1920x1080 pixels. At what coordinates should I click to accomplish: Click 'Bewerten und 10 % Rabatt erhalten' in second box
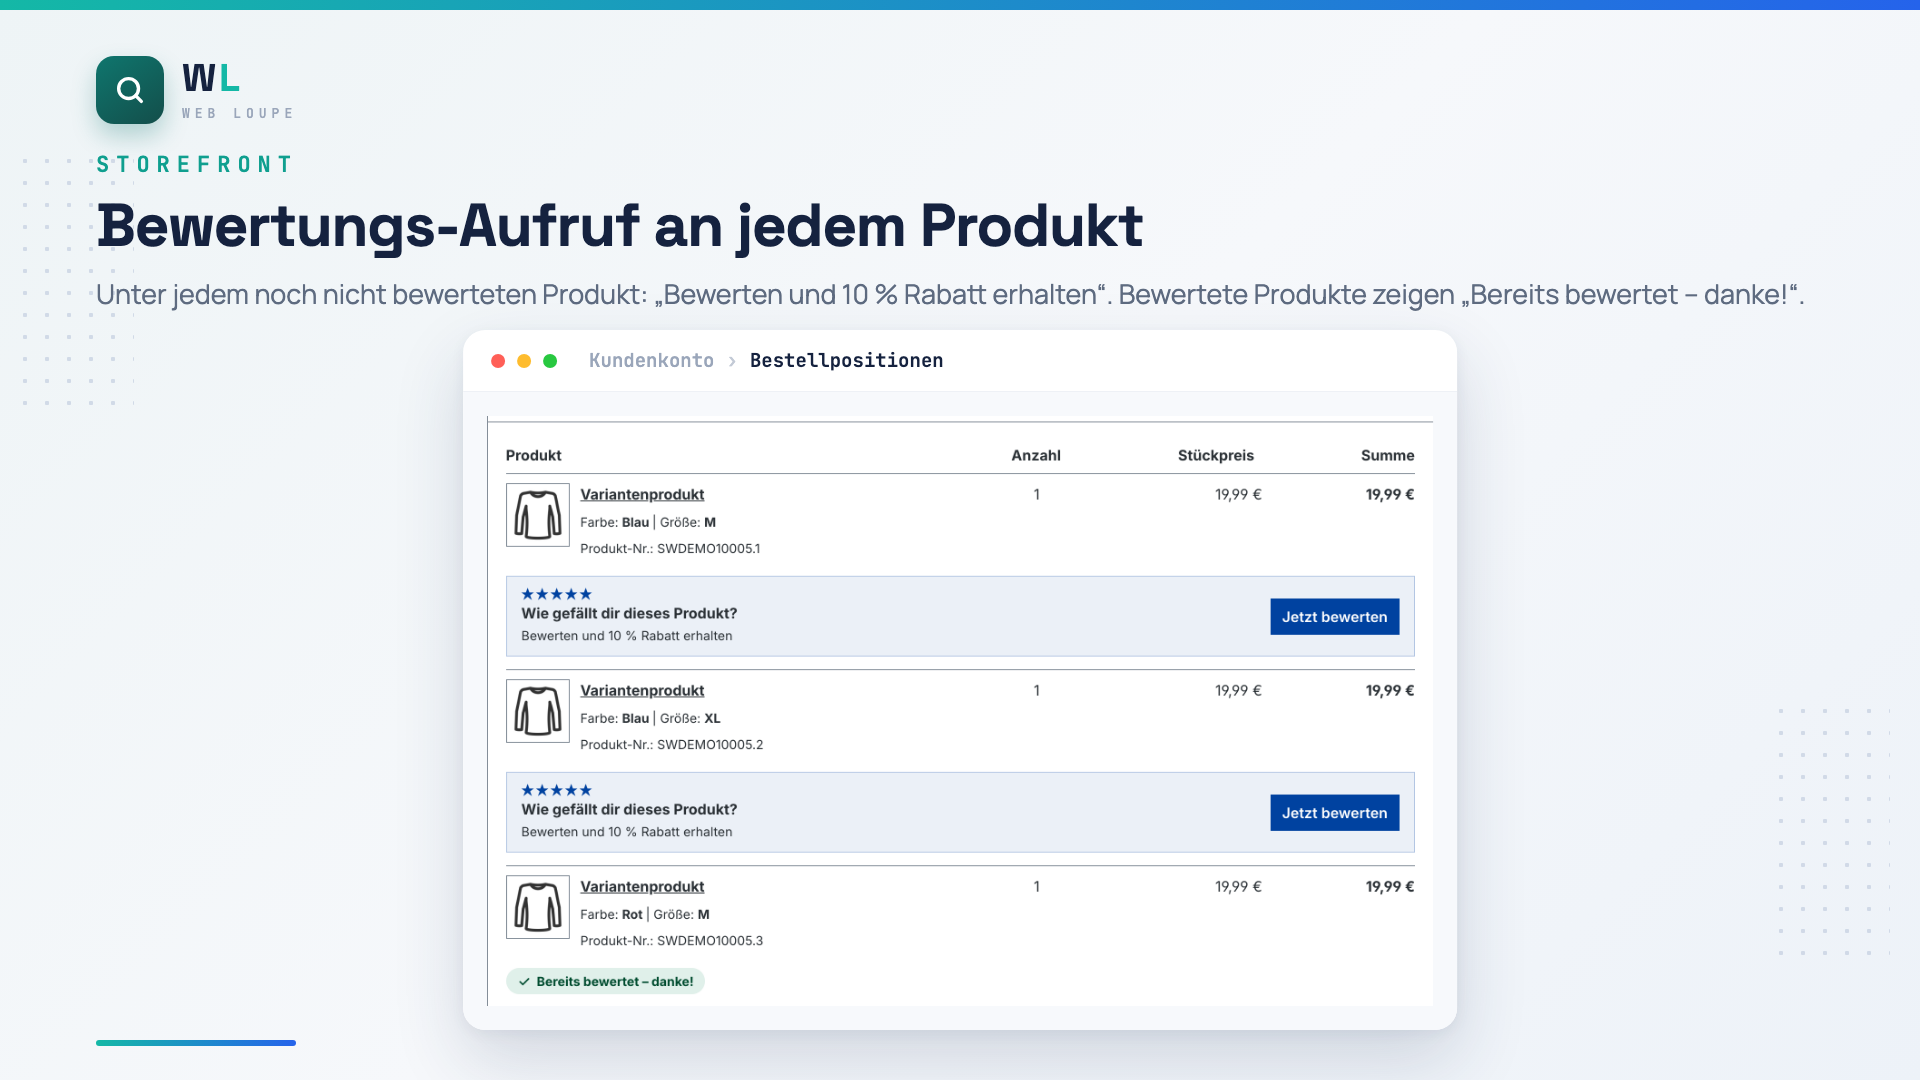(627, 832)
